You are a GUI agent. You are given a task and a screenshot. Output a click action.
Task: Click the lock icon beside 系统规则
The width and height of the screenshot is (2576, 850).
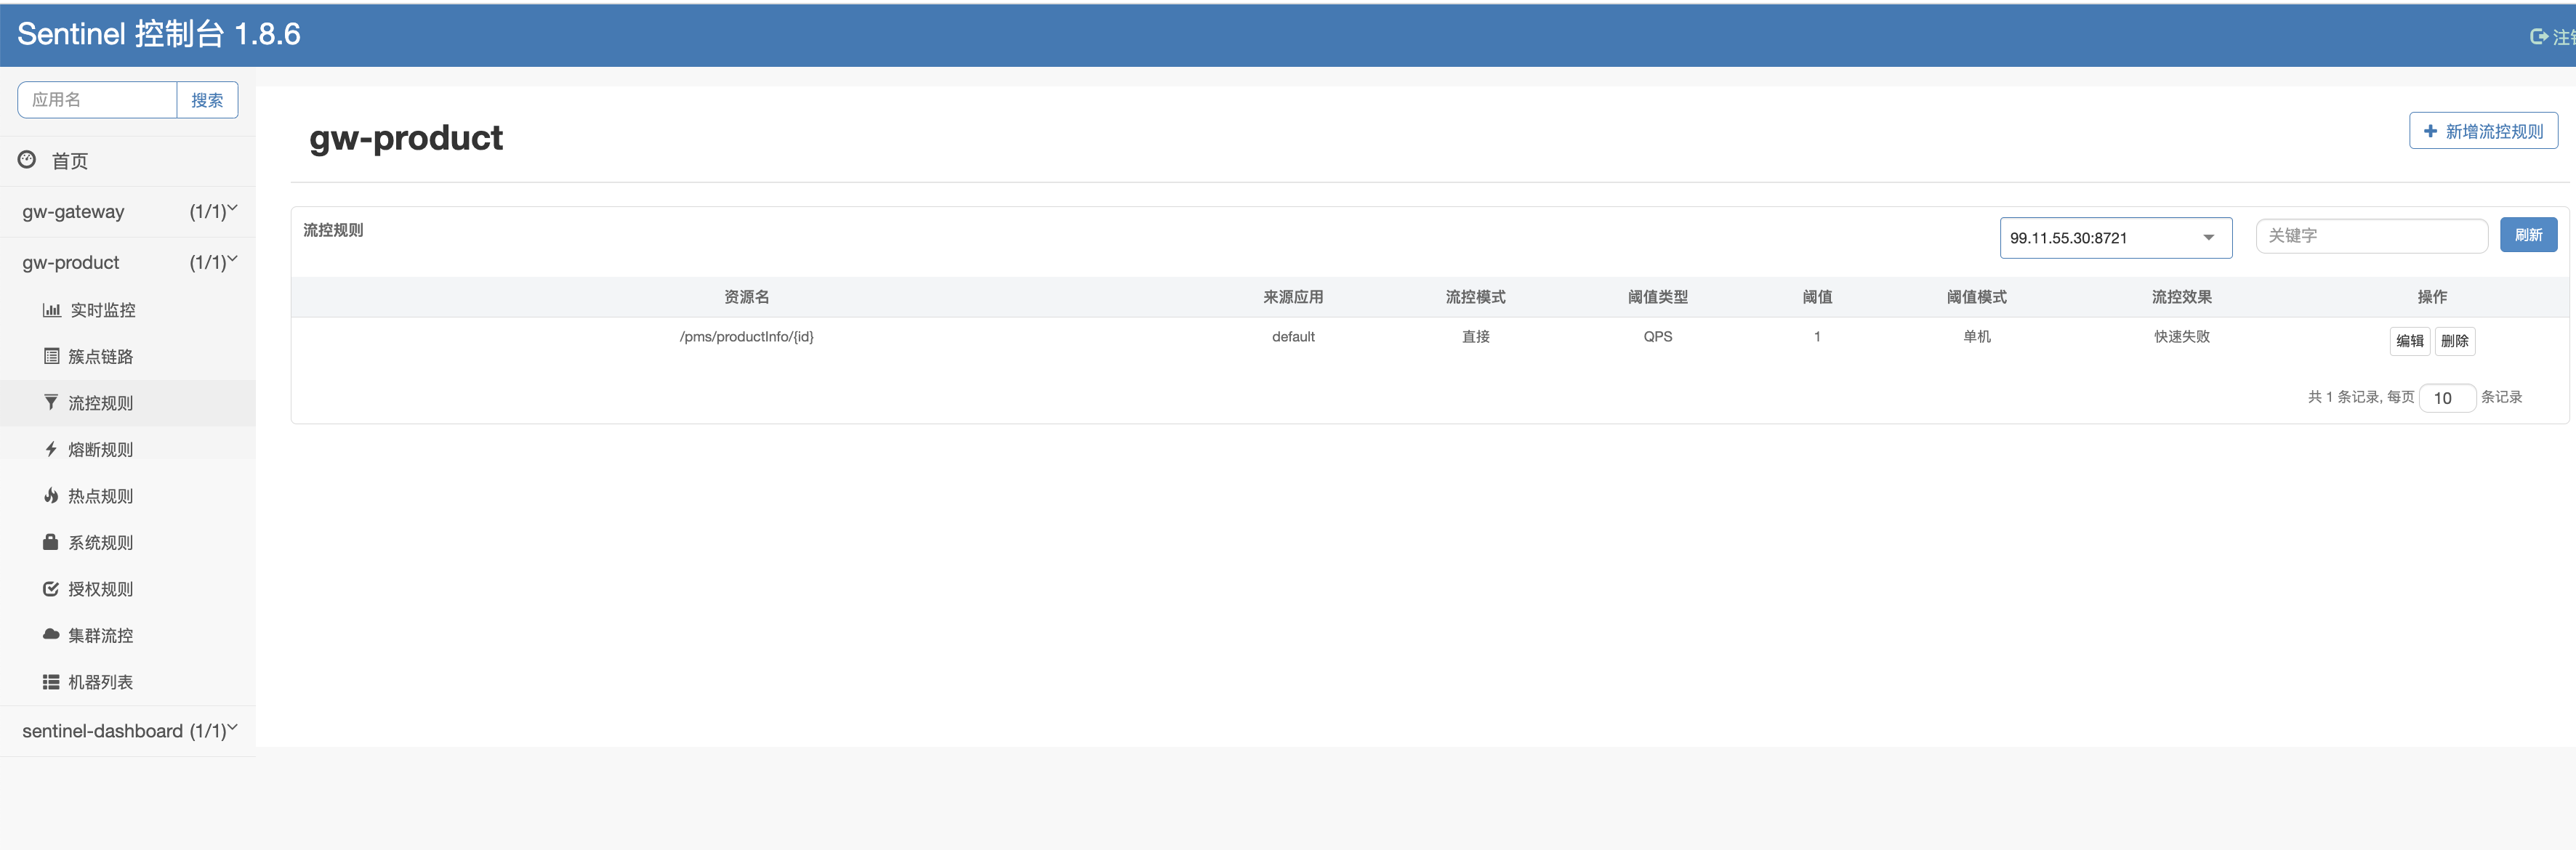point(51,542)
